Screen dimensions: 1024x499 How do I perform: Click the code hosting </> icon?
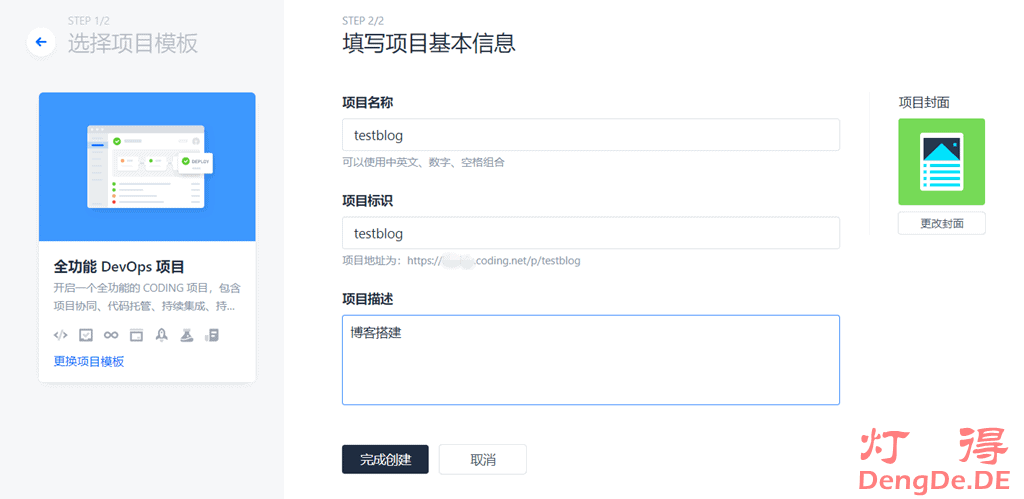click(60, 335)
